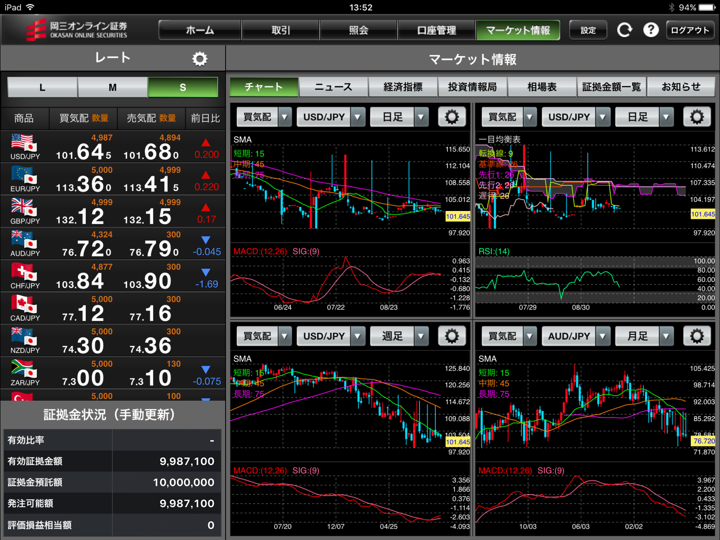
Task: Select size L in rate panel
Action: tap(42, 88)
